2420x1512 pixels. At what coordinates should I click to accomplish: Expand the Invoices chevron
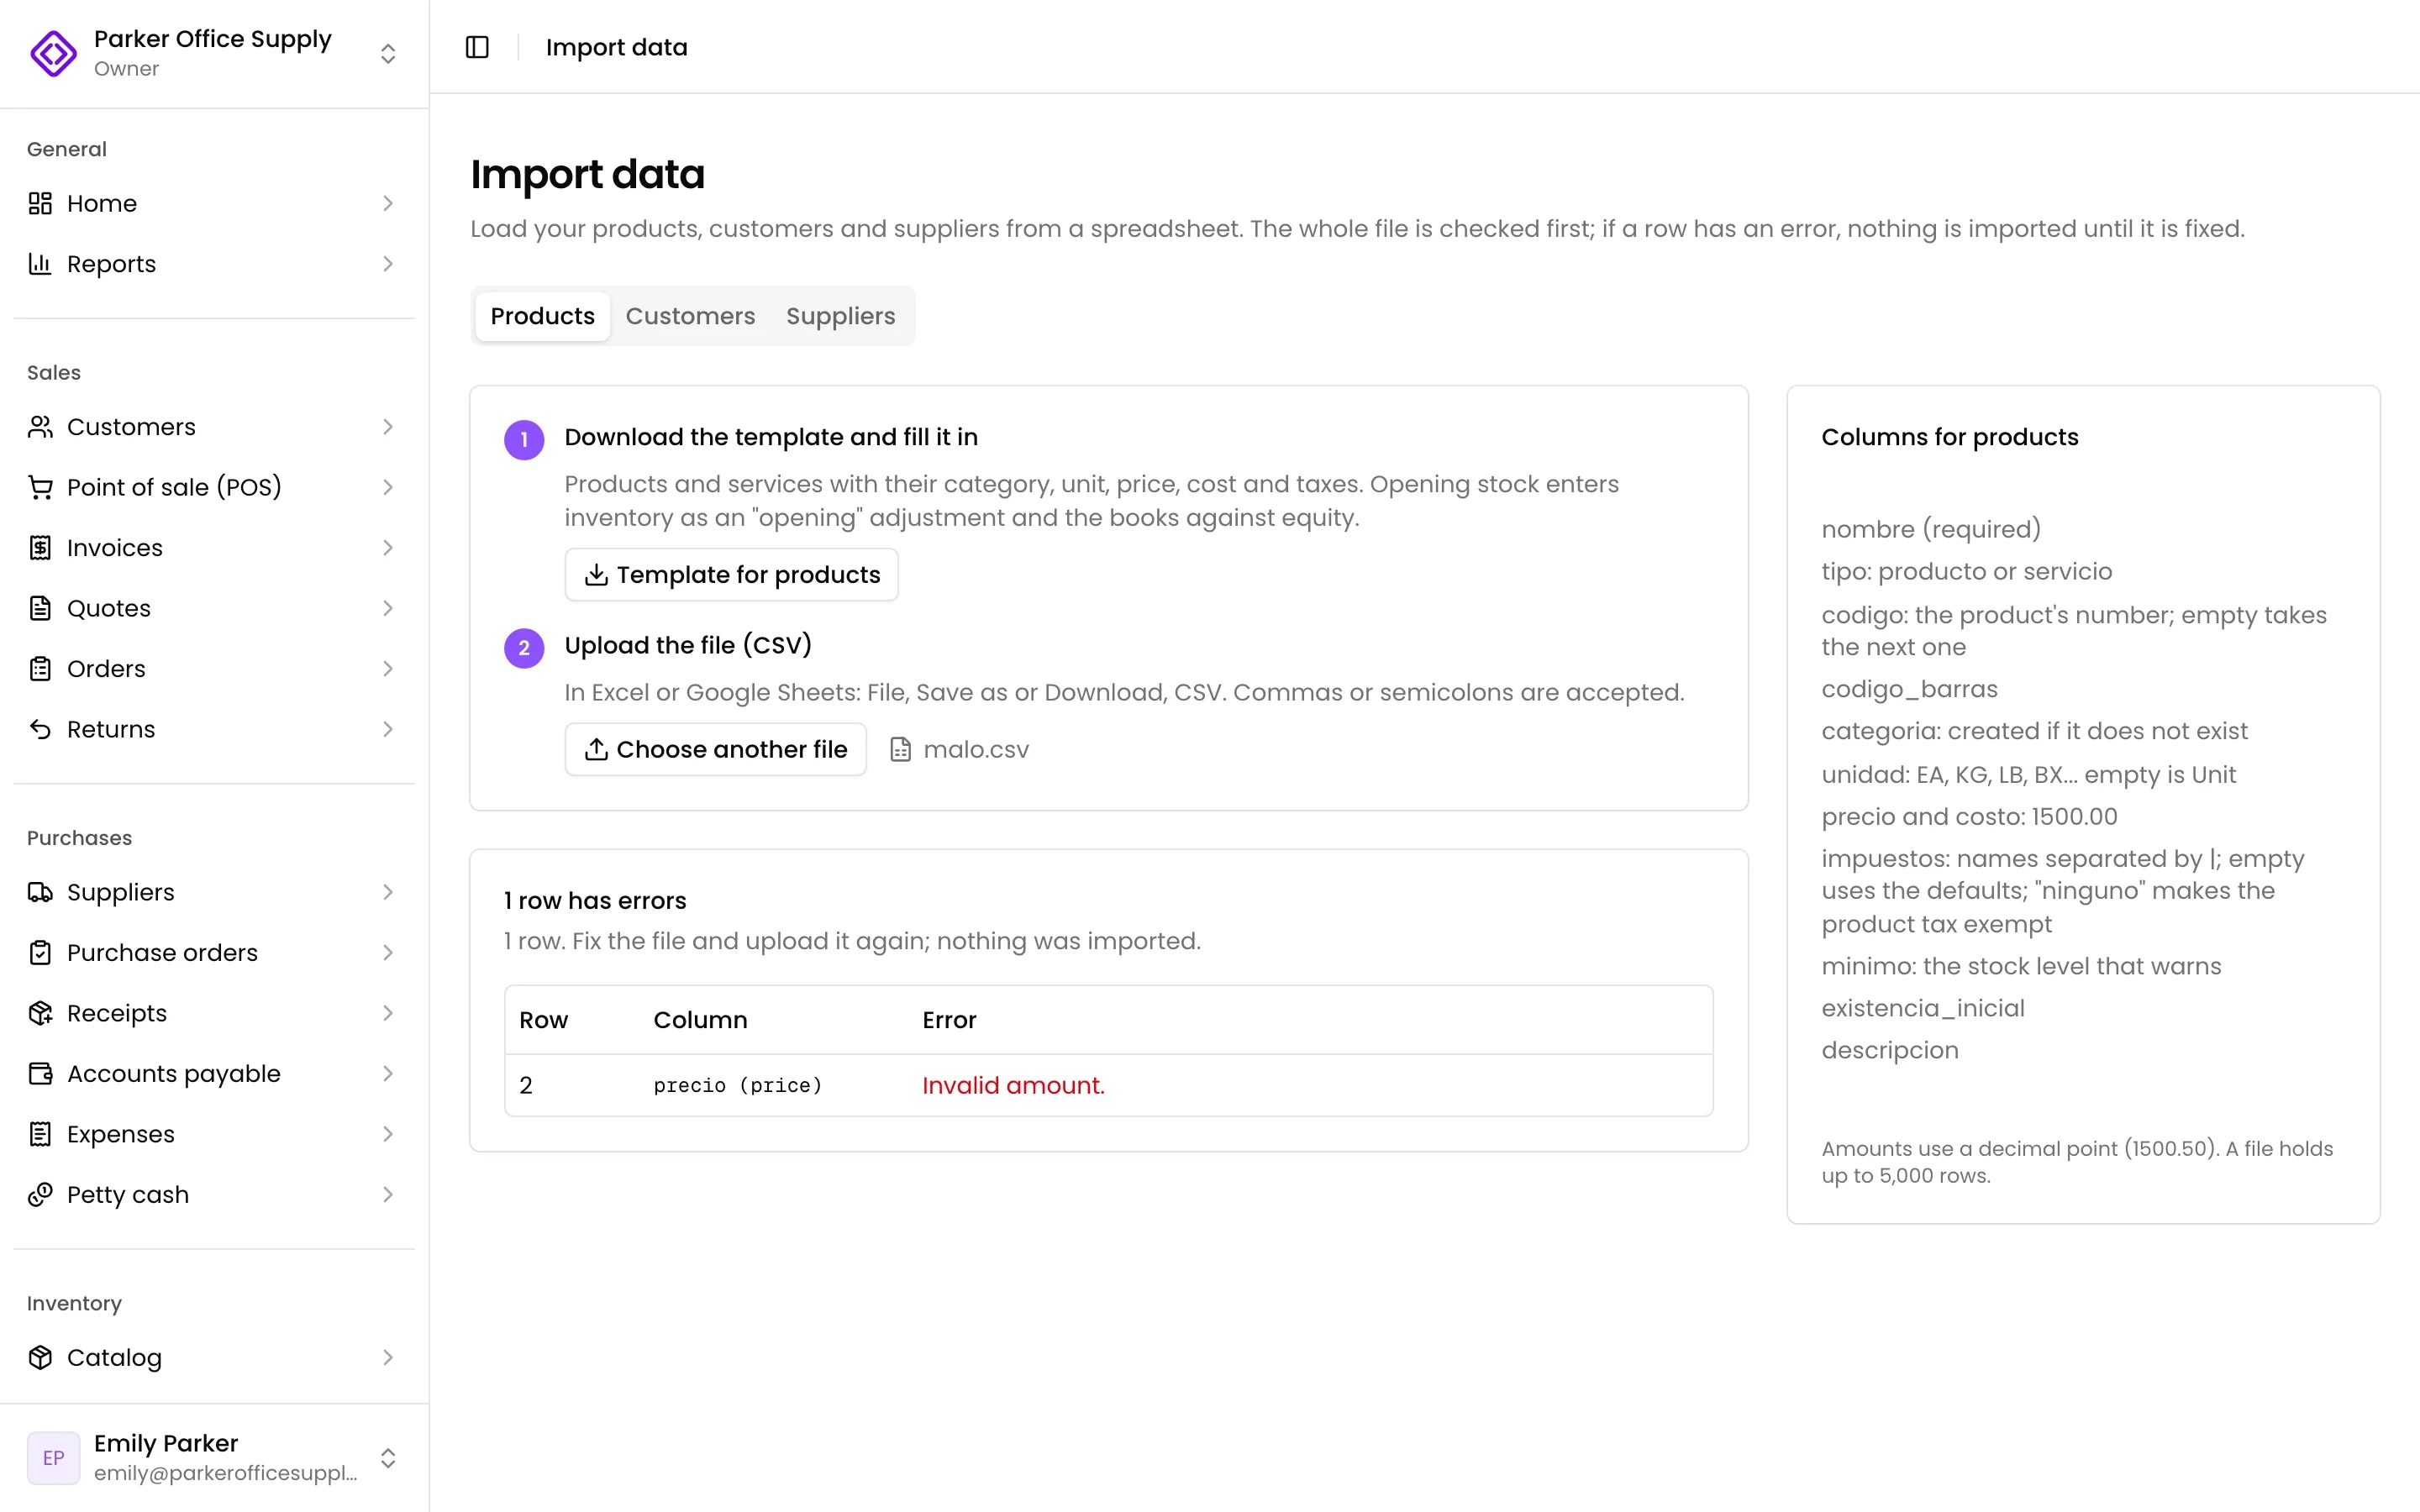pos(388,548)
